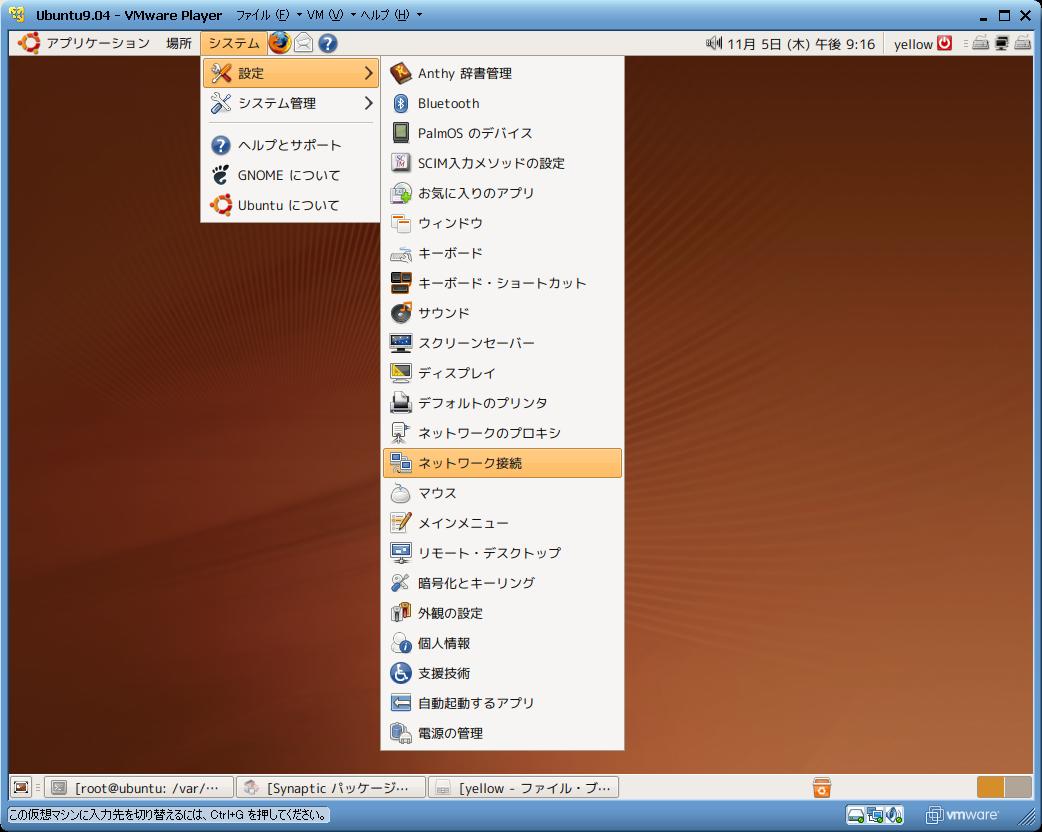Screen dimensions: 1042x832
Task: Switch to the second gray workspace
Action: 1018,787
